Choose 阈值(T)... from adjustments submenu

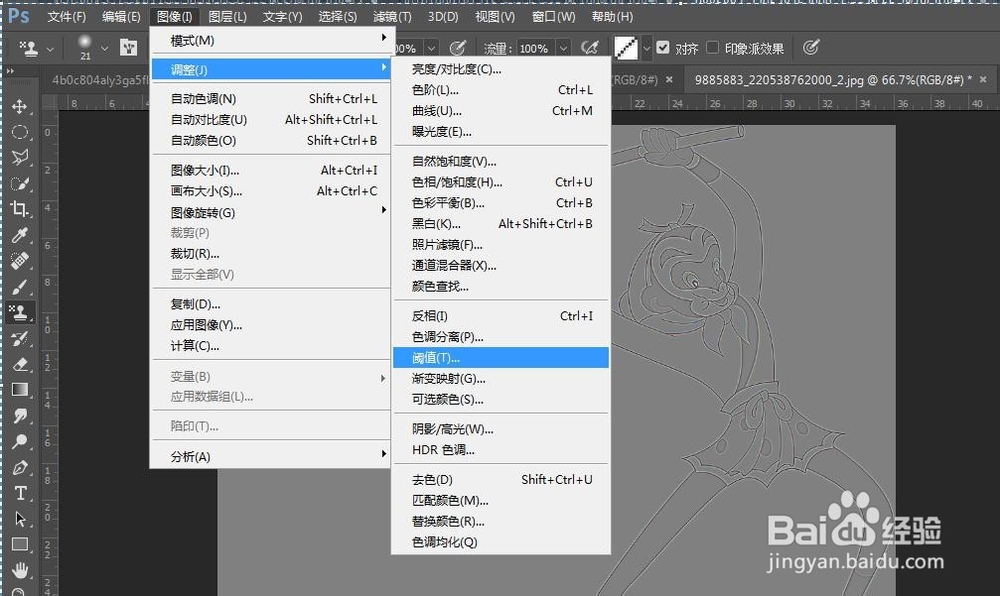[501, 358]
